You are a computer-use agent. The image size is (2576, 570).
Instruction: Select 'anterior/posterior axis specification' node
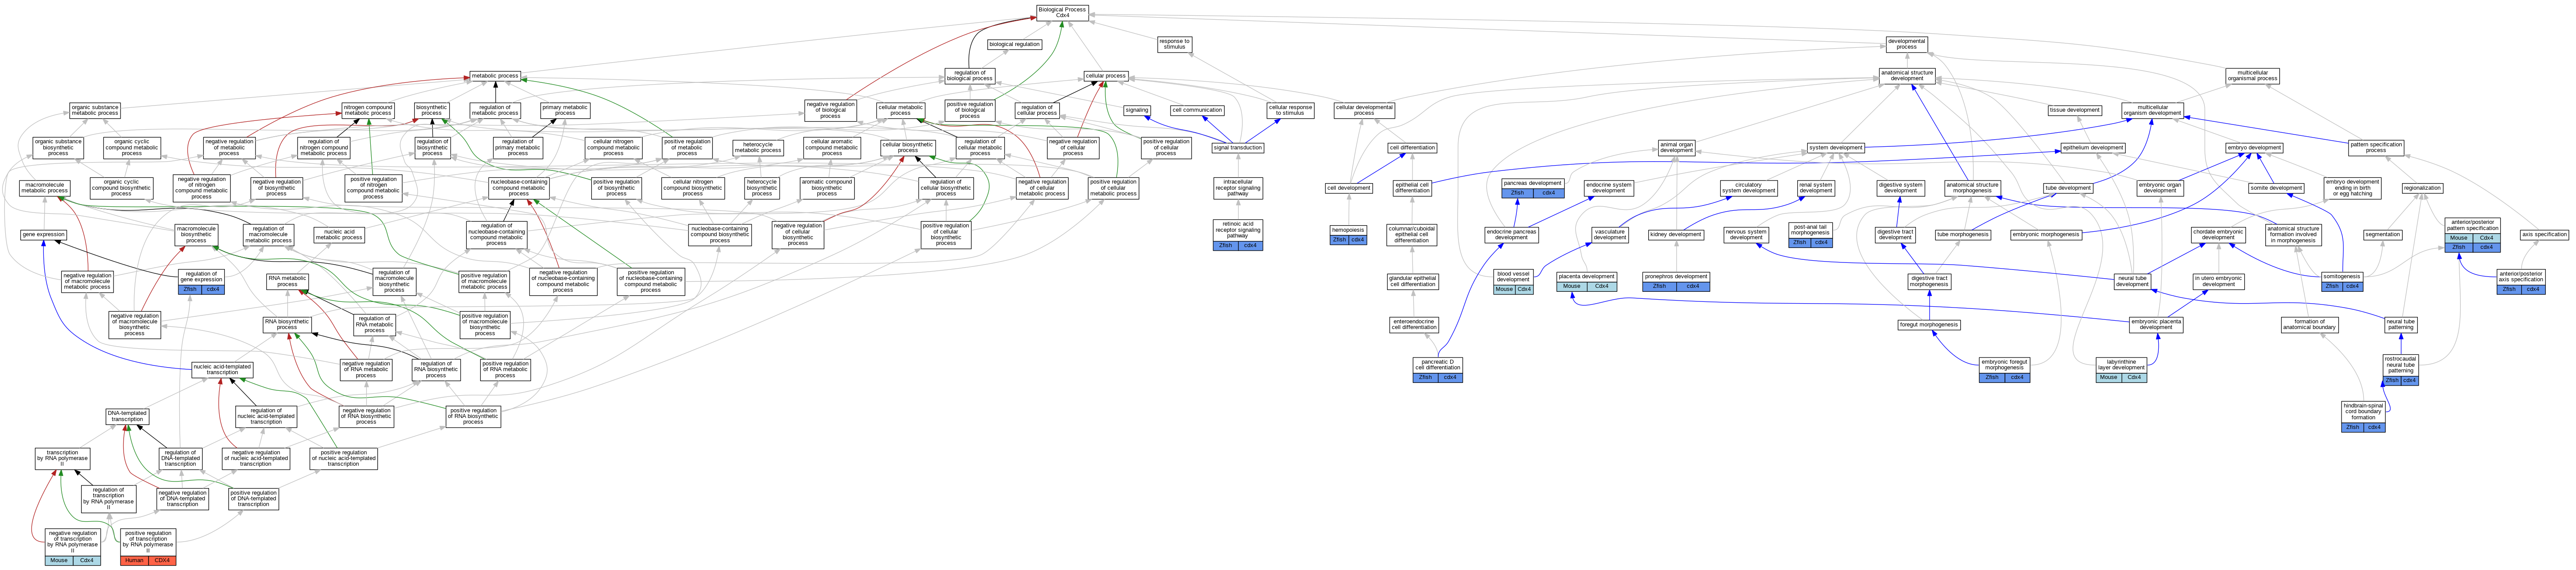point(2520,276)
